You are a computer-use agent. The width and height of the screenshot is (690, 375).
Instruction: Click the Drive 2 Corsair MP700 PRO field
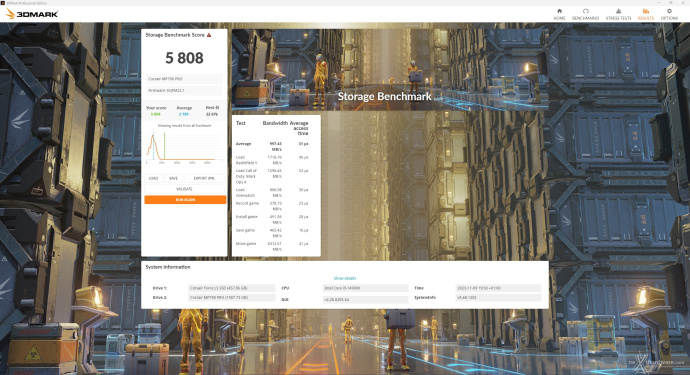[x=231, y=298]
